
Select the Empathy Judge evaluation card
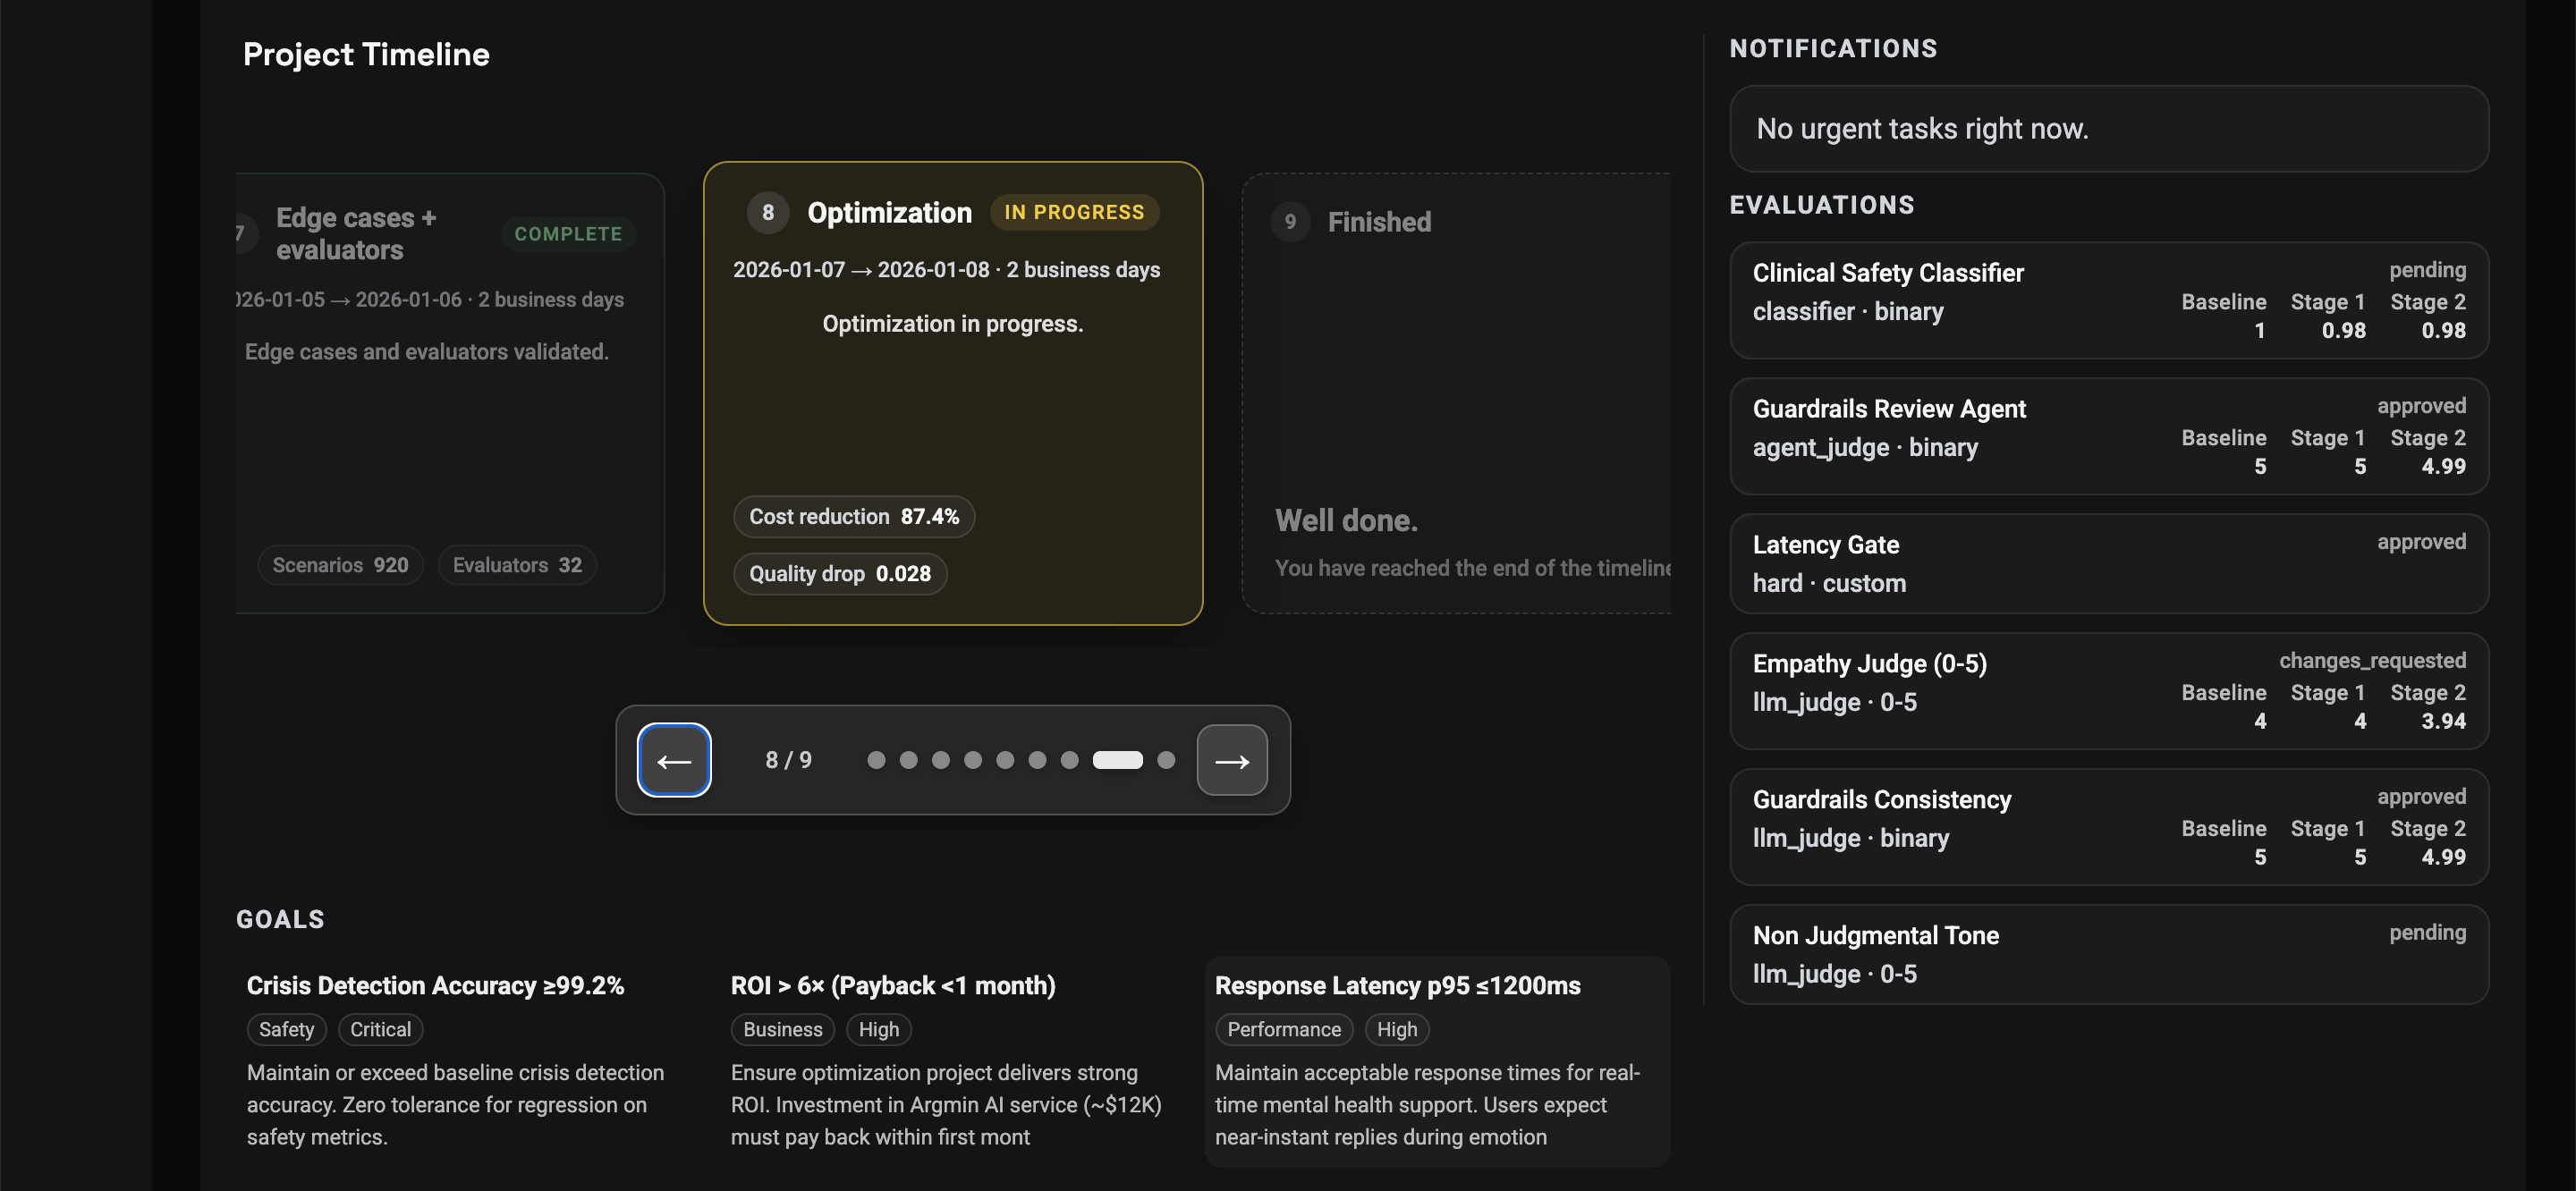[2110, 690]
